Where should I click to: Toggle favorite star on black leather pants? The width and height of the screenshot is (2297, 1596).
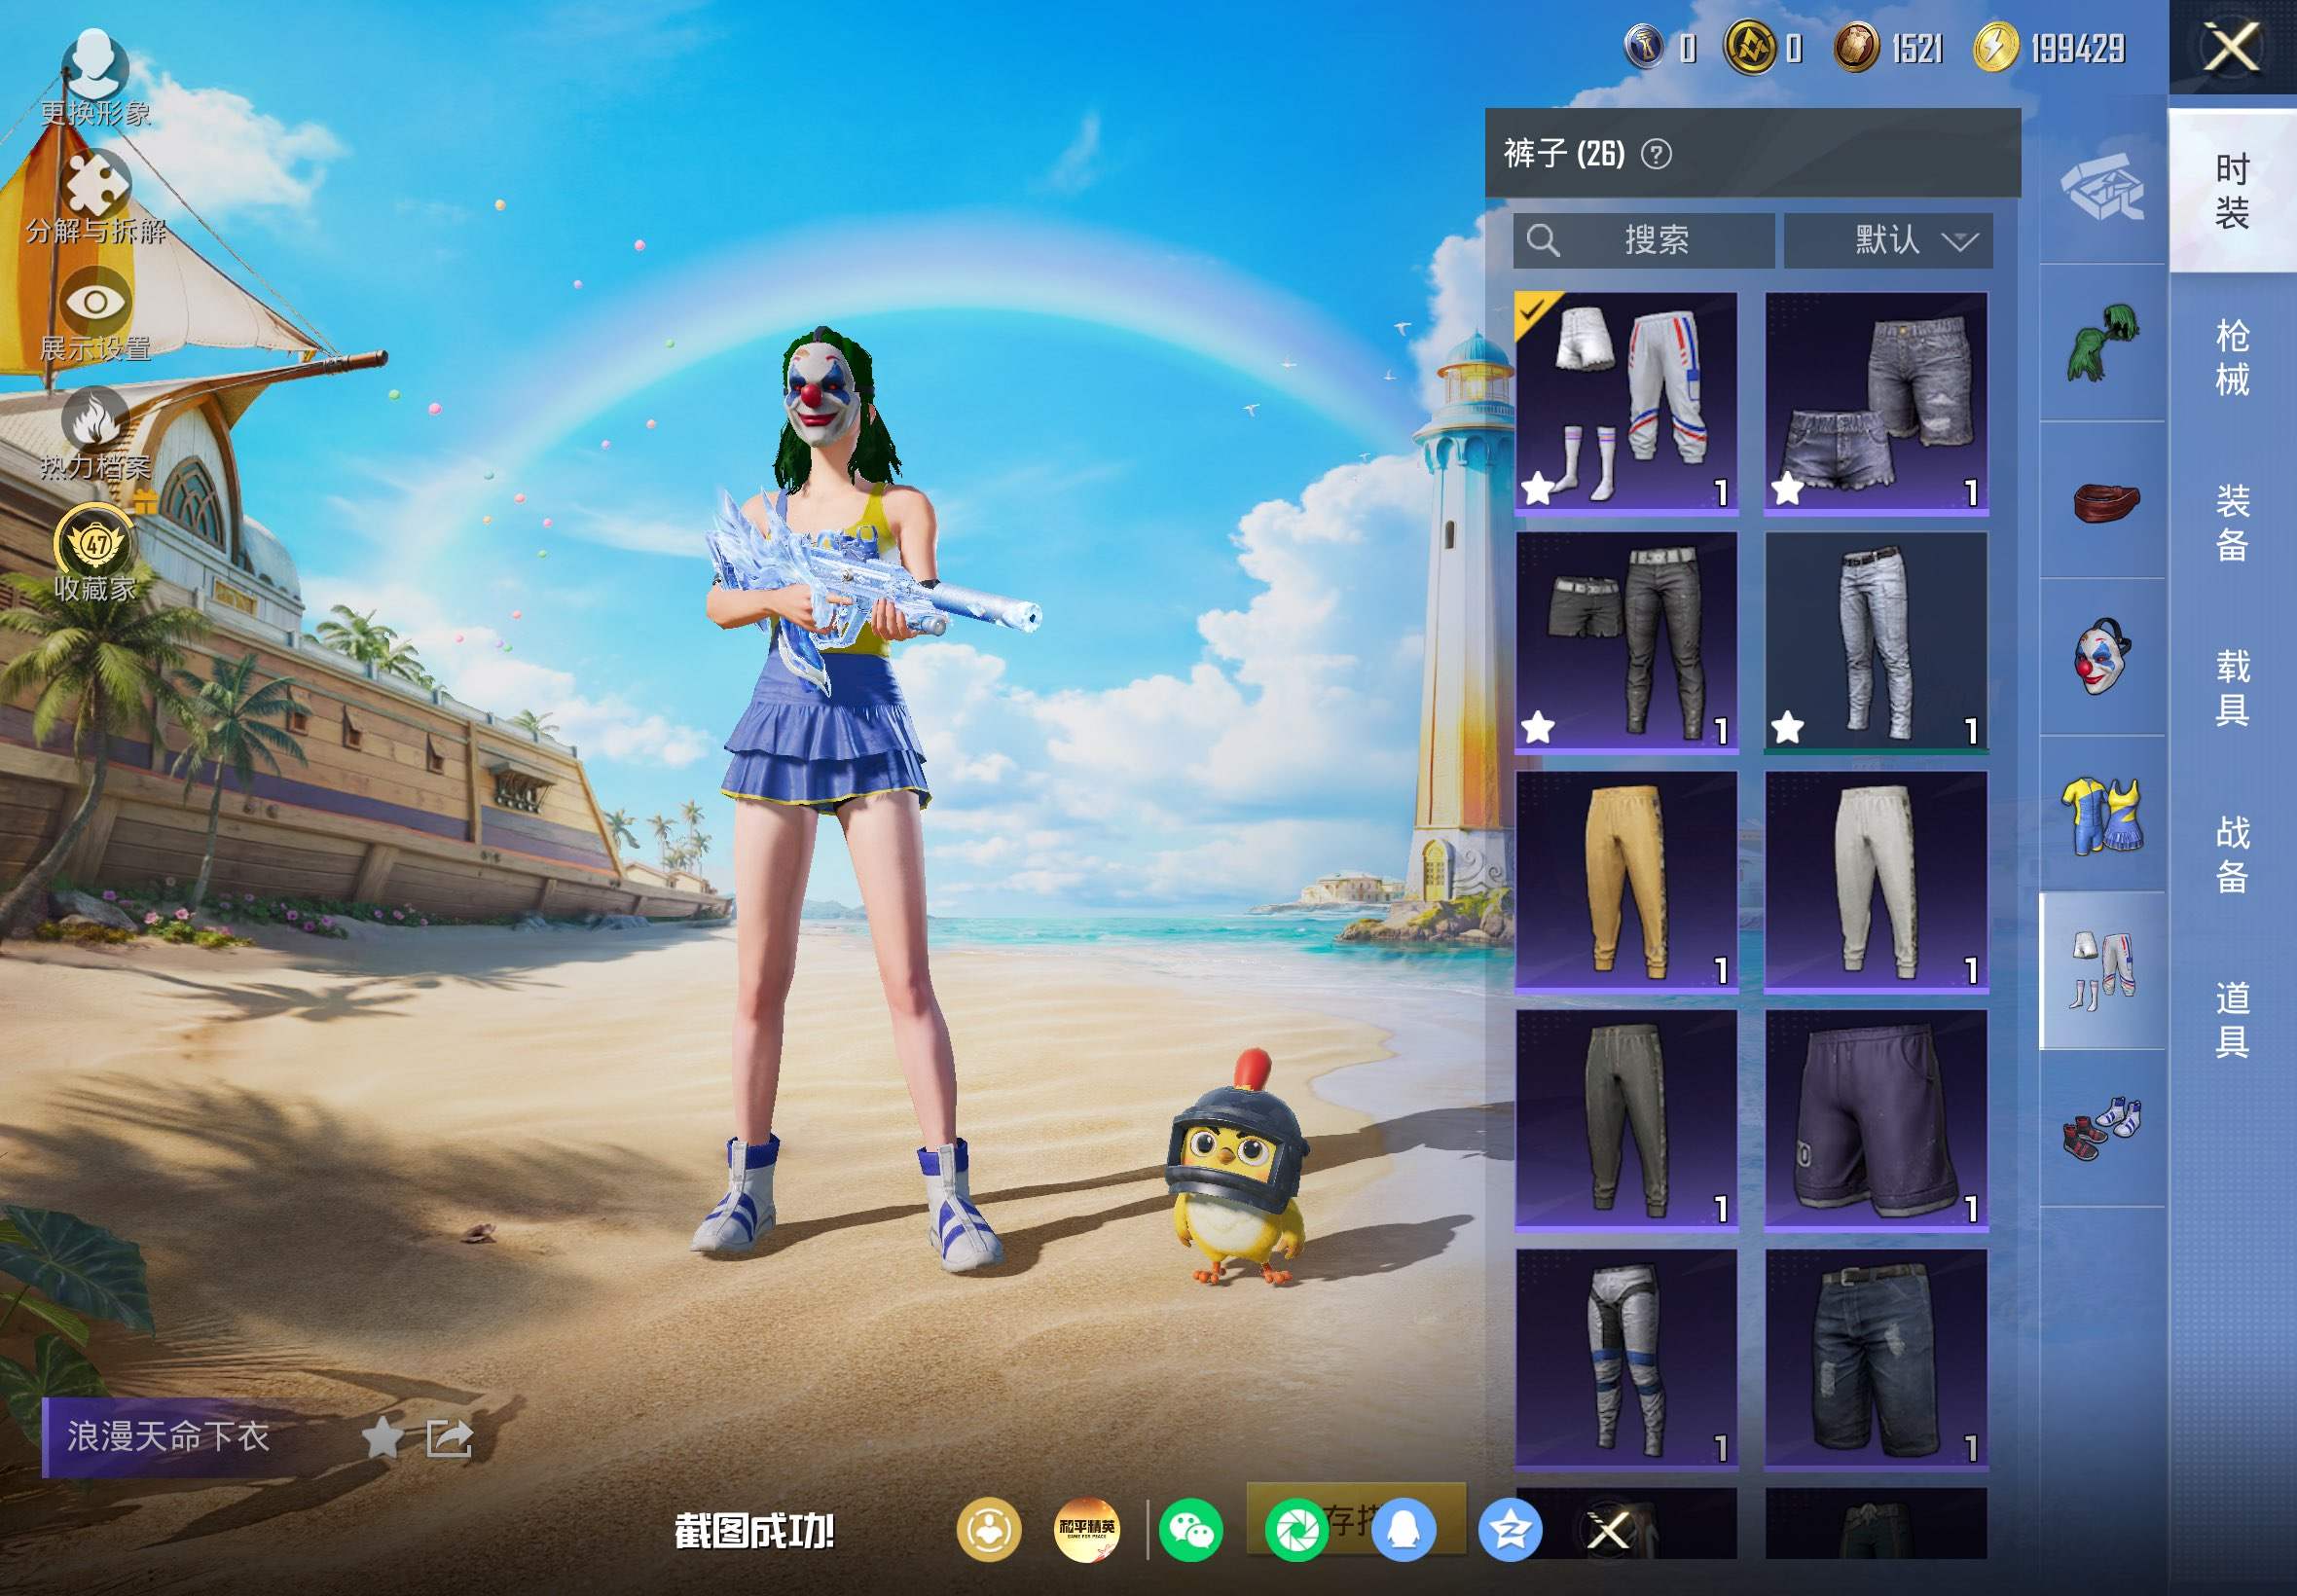[1538, 728]
